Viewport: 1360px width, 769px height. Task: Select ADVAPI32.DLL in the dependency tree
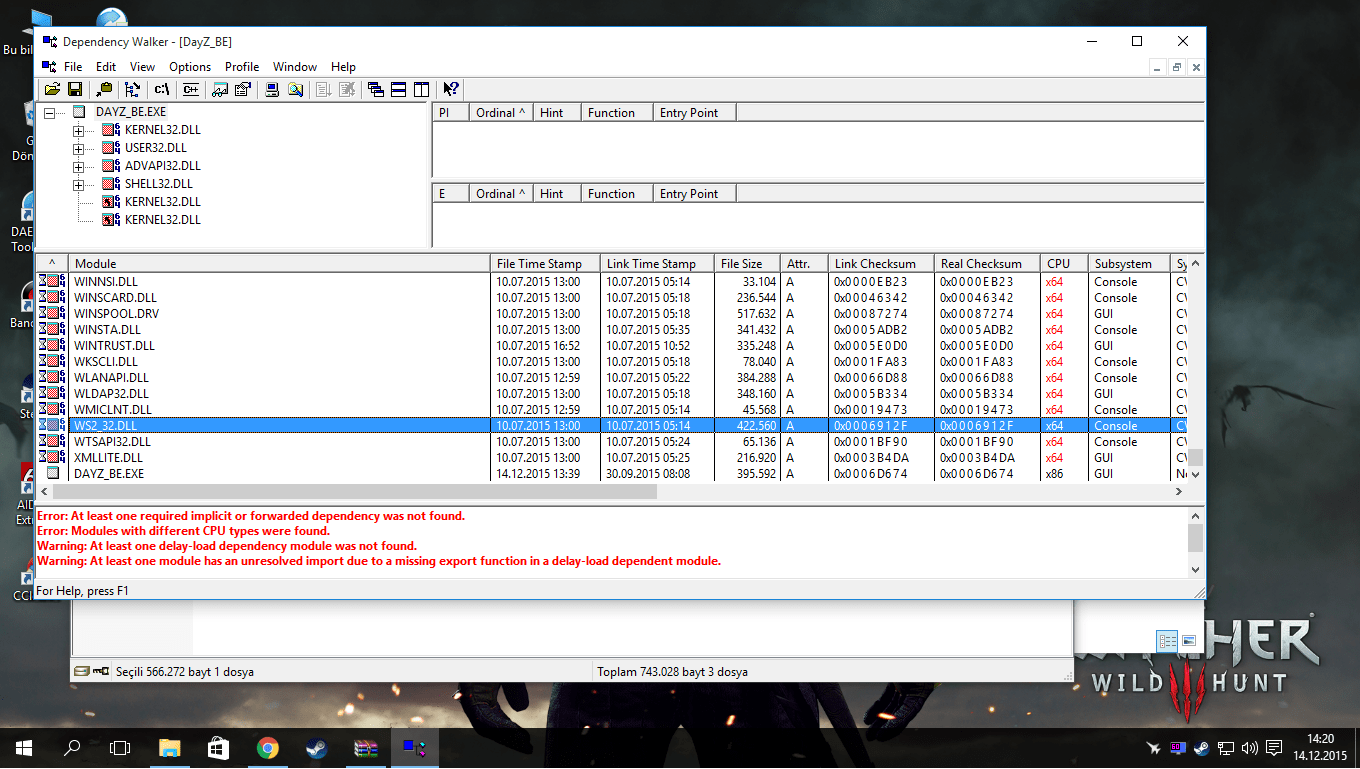click(x=162, y=166)
